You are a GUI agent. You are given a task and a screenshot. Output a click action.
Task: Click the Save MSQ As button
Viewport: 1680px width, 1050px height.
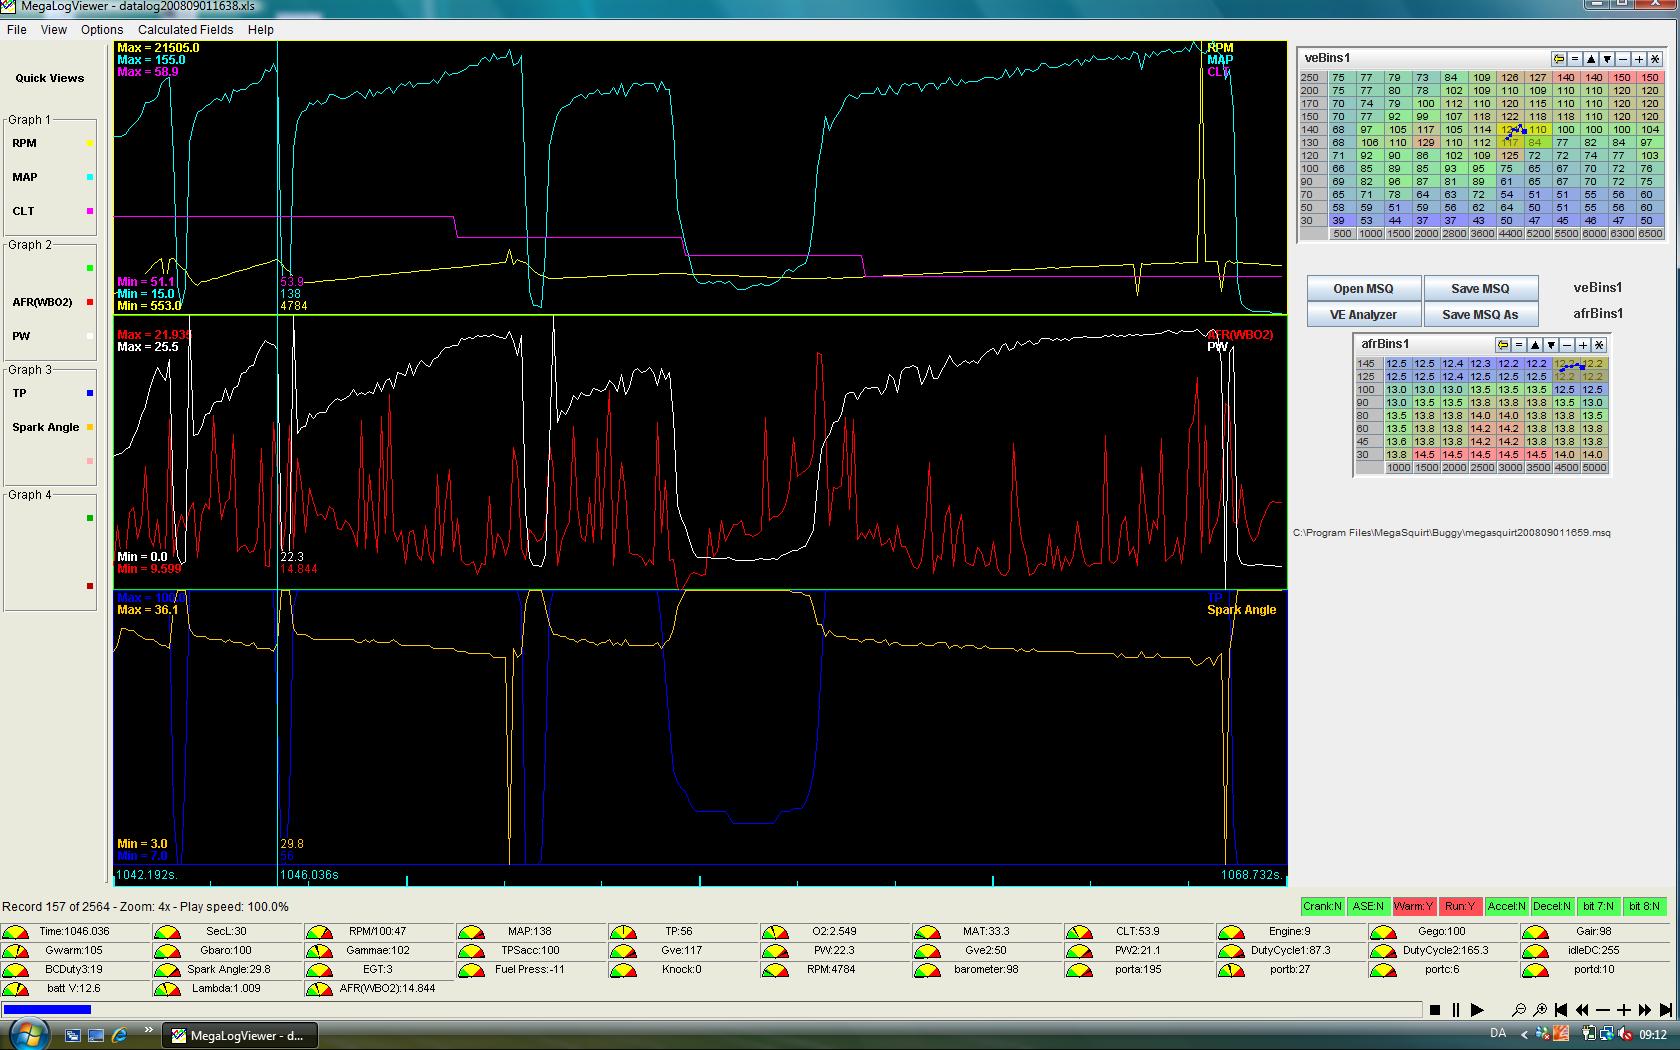pyautogui.click(x=1480, y=314)
